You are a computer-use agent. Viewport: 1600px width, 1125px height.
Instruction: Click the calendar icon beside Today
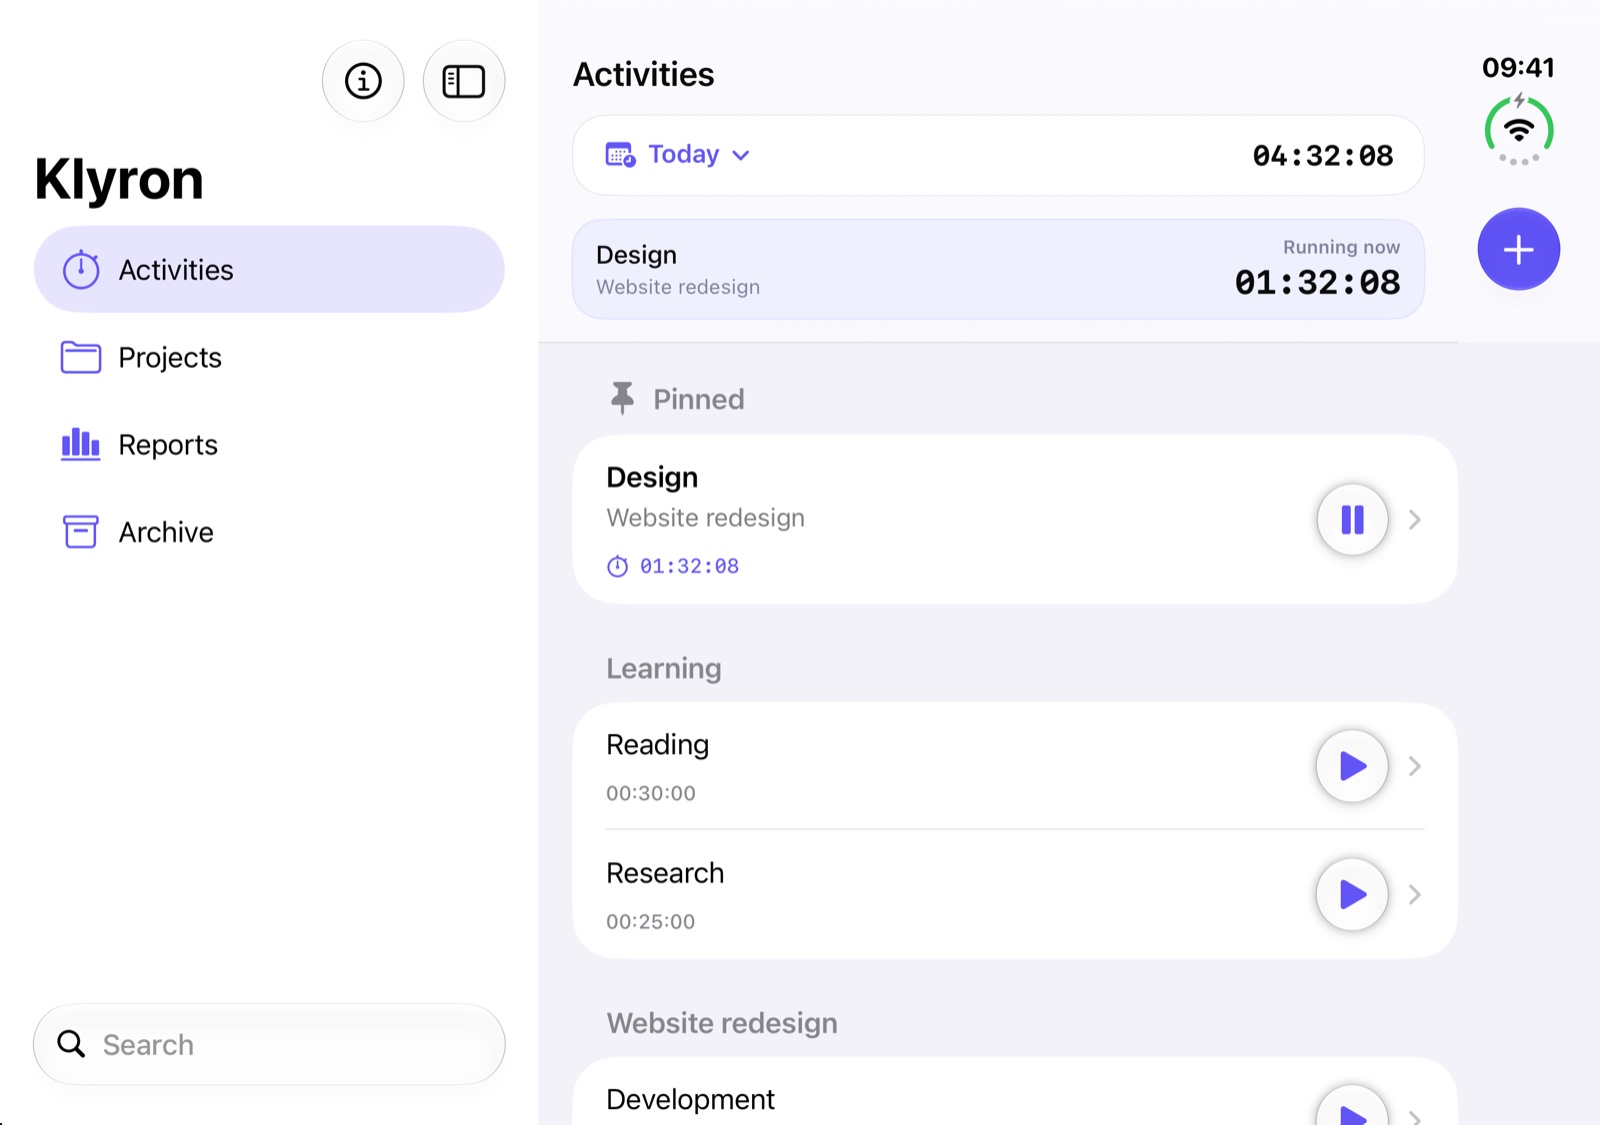coord(620,154)
